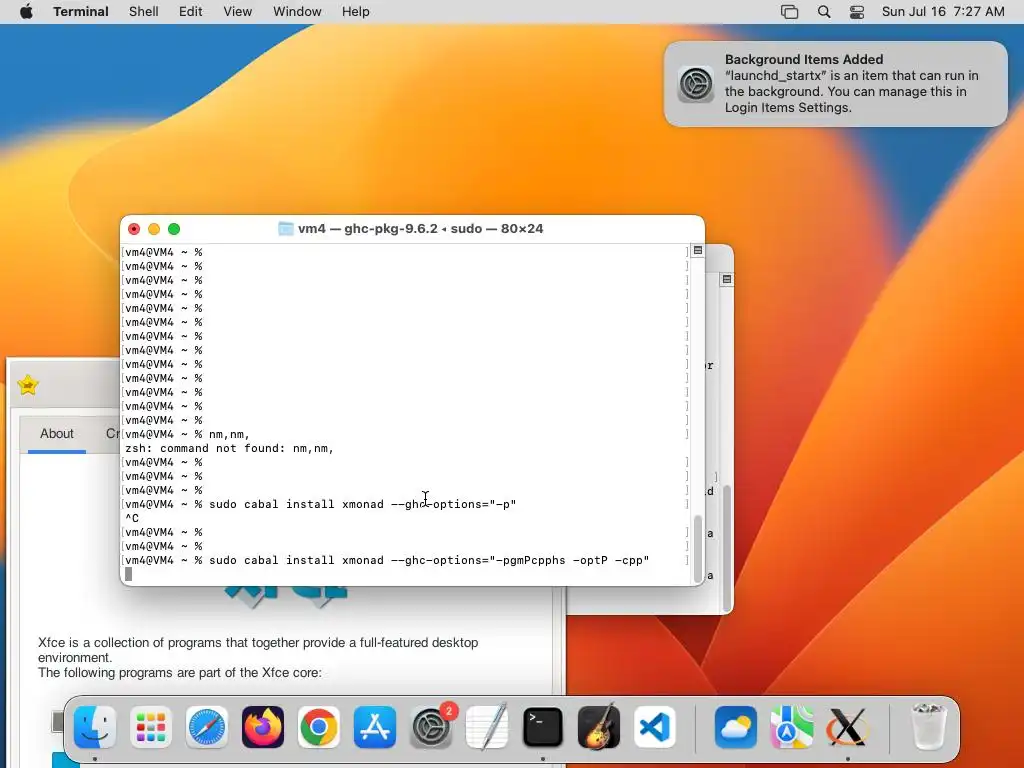
Task: Open the Background Items Added notification
Action: pyautogui.click(x=836, y=84)
